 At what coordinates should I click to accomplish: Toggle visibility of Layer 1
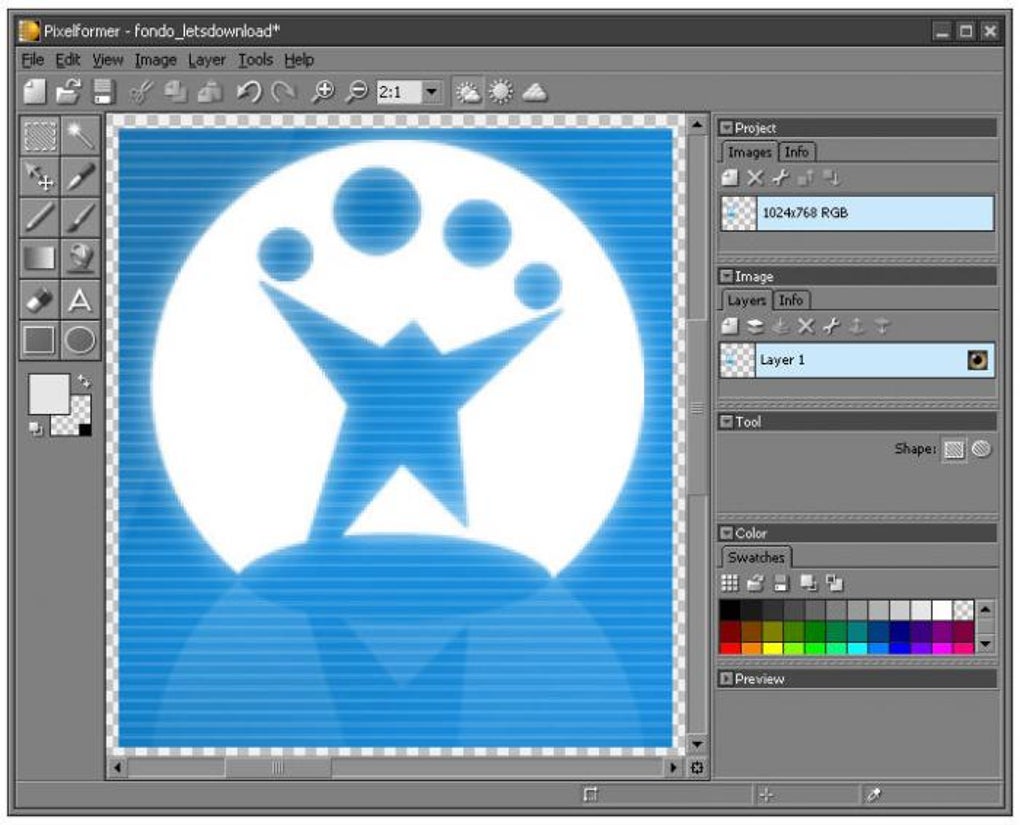pos(977,360)
